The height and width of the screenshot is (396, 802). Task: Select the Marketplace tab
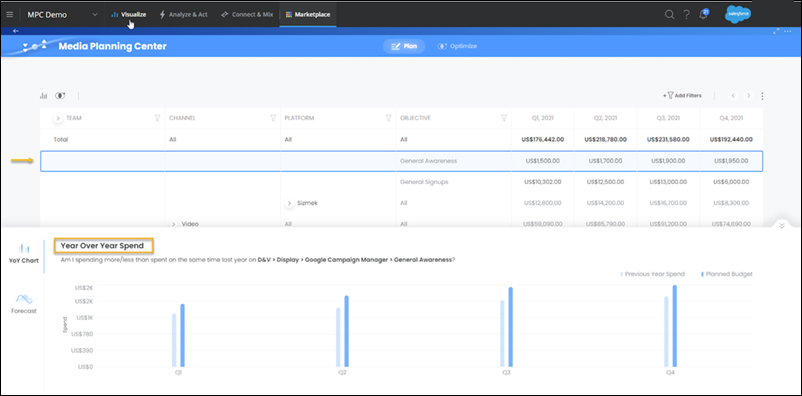(308, 14)
